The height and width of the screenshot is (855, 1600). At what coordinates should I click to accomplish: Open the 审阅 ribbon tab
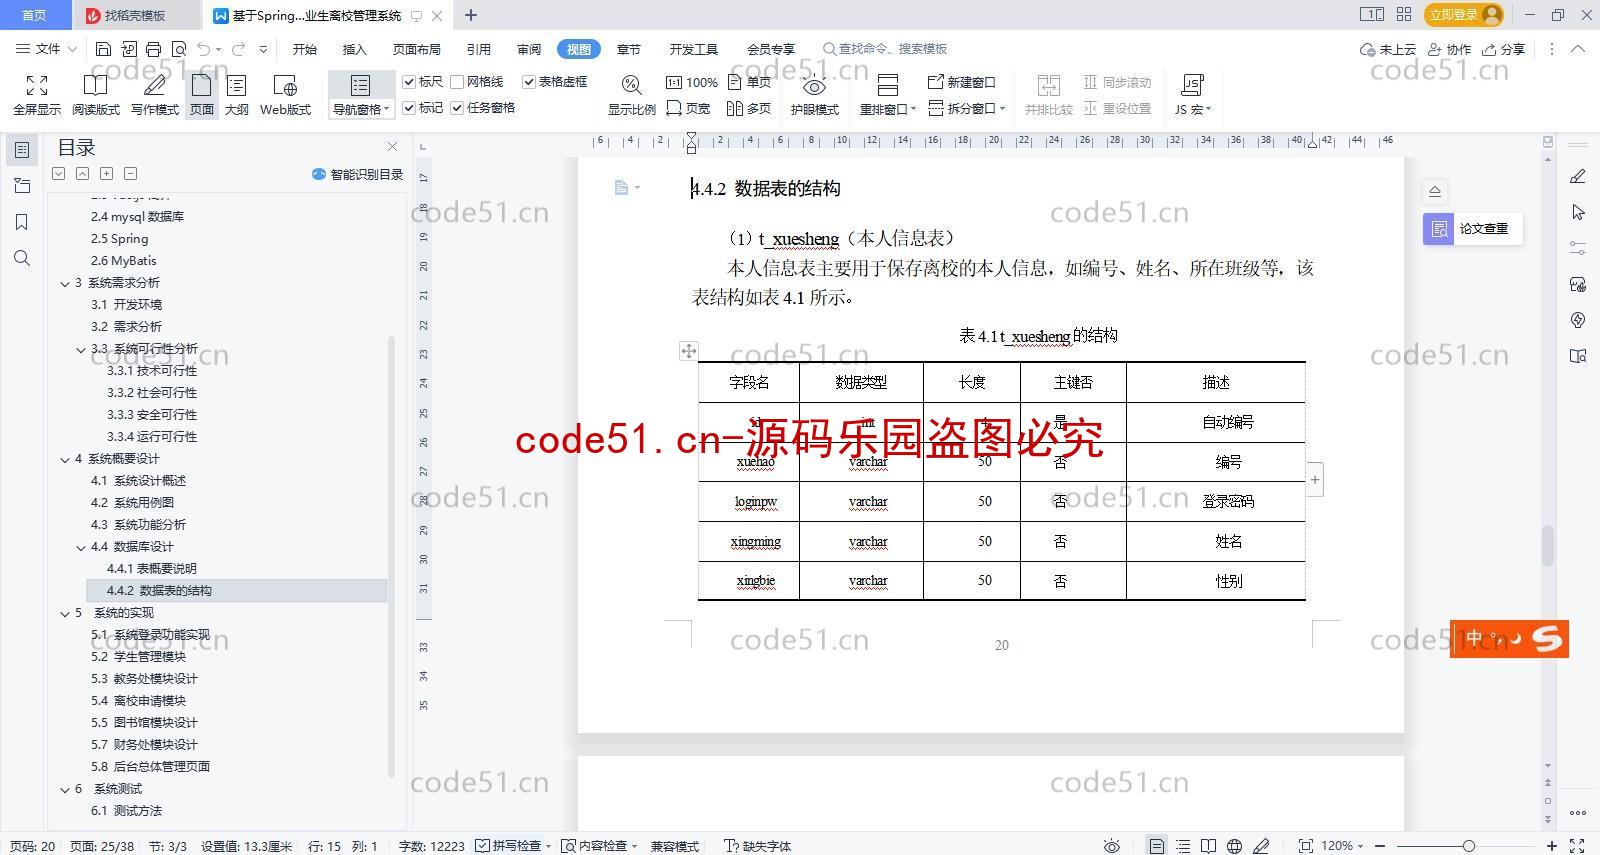tap(529, 49)
